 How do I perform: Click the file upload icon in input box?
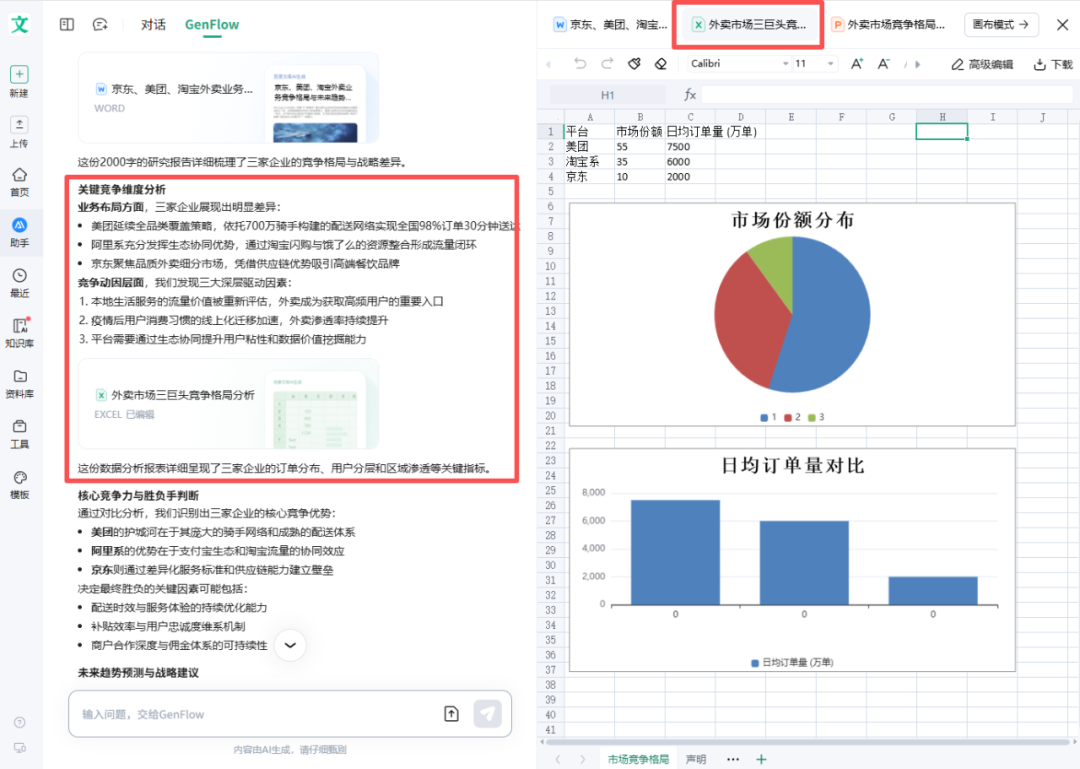coord(451,714)
